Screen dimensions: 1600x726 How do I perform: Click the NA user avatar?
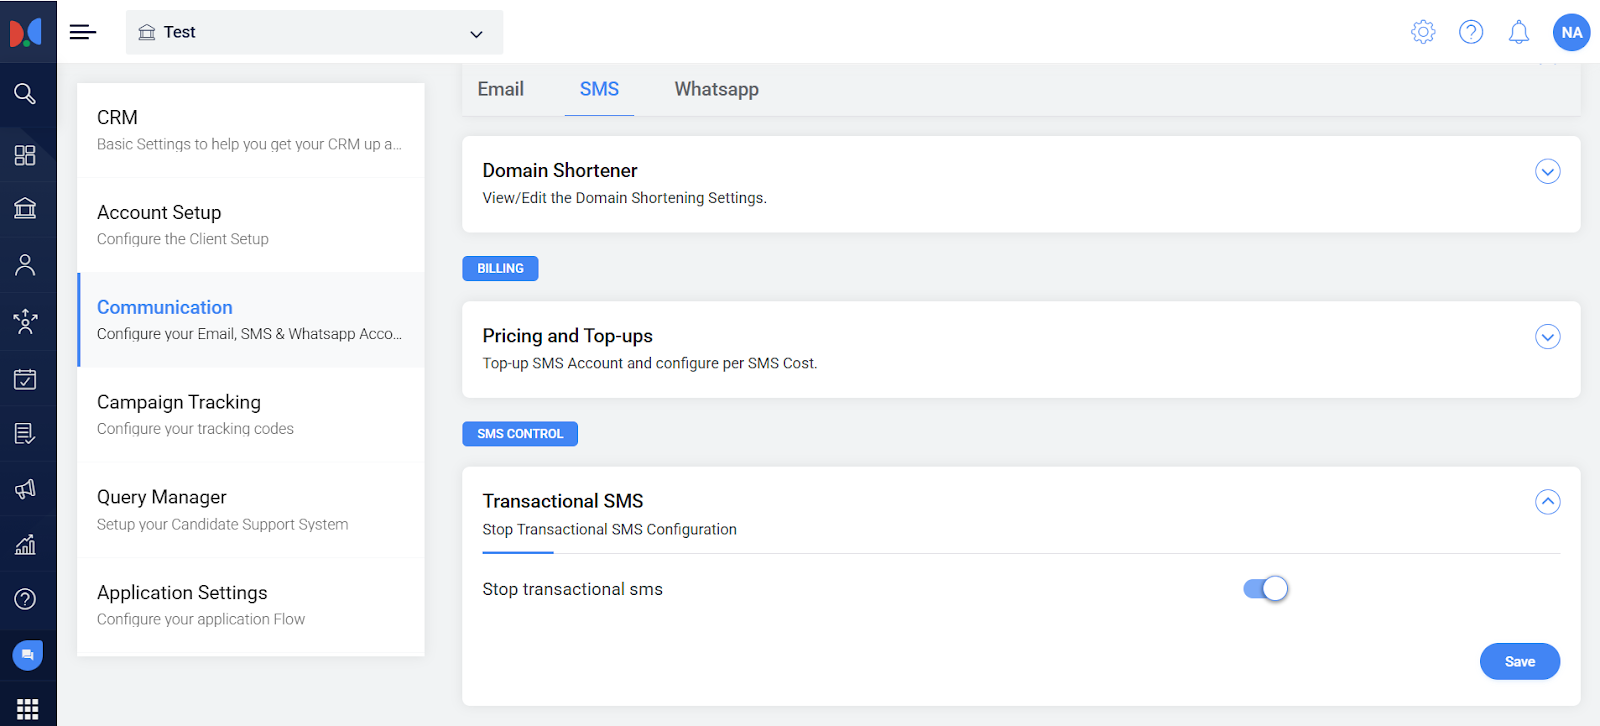coord(1571,32)
